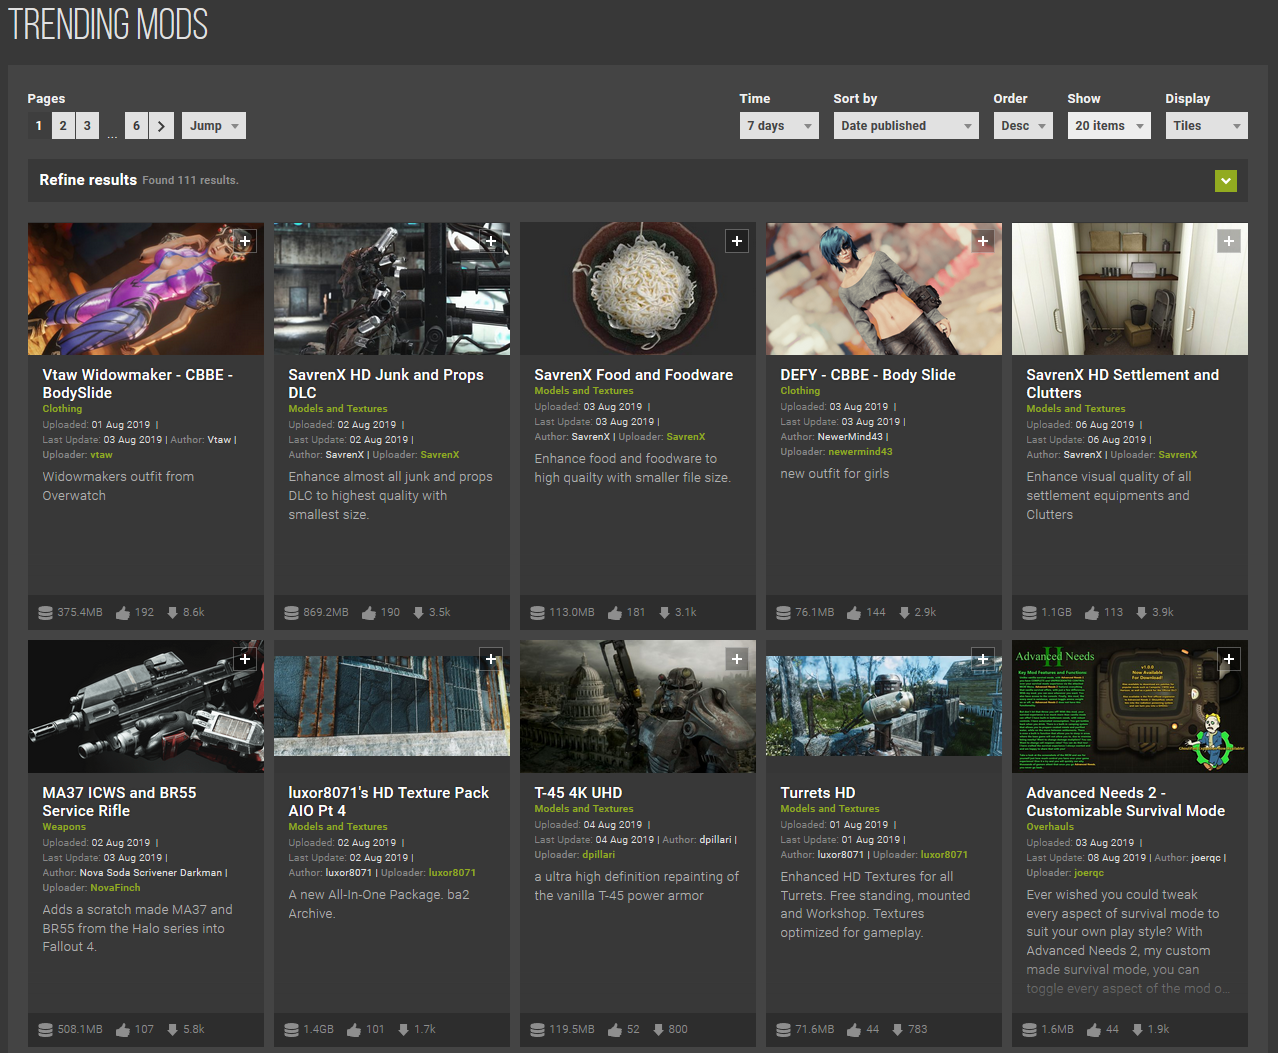
Task: Open the Time 7 days dropdown
Action: [x=779, y=125]
